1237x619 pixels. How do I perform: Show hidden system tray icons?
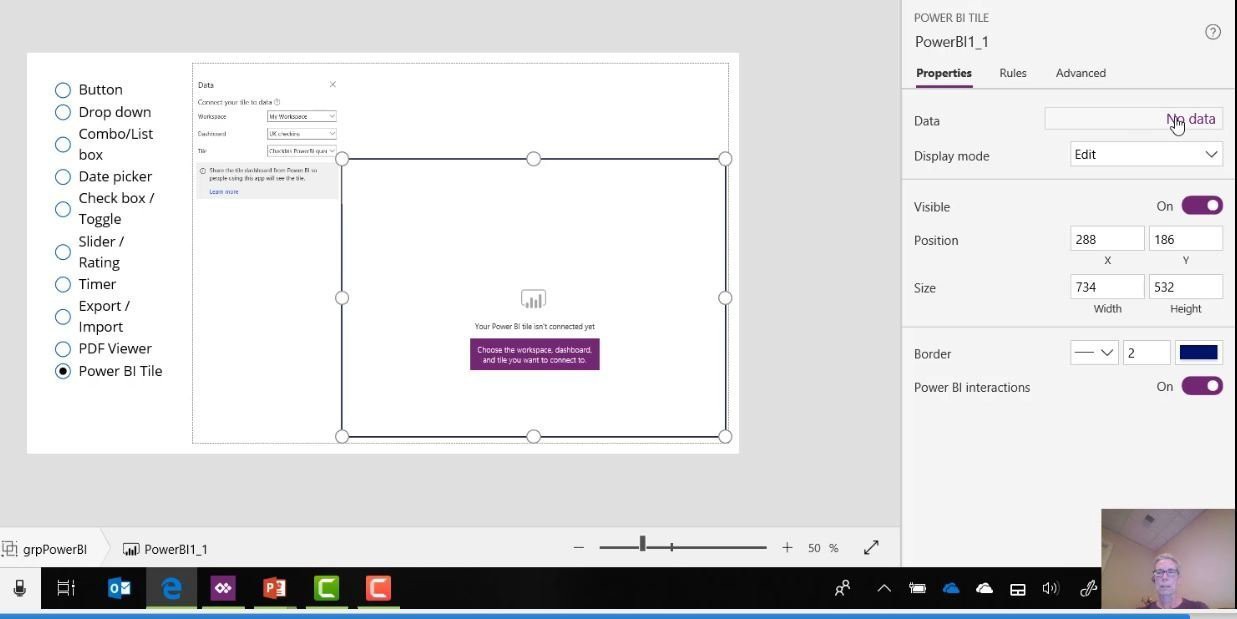click(x=884, y=588)
